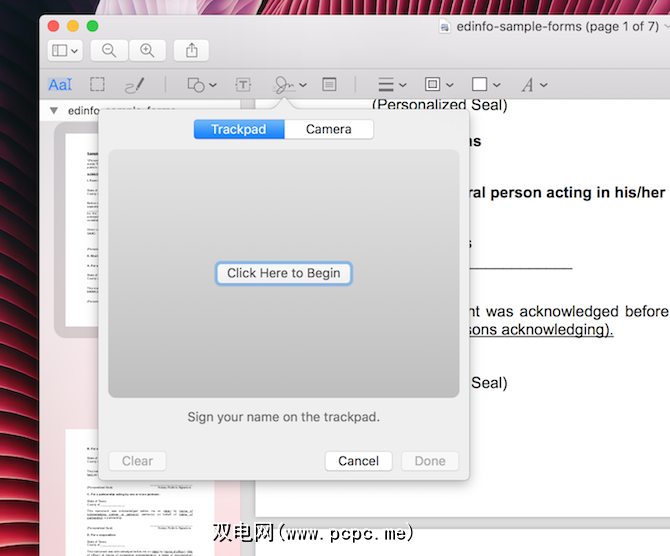The height and width of the screenshot is (556, 670).
Task: Collapse the edinfo-sample-forms disclosure triangle
Action: (x=54, y=111)
